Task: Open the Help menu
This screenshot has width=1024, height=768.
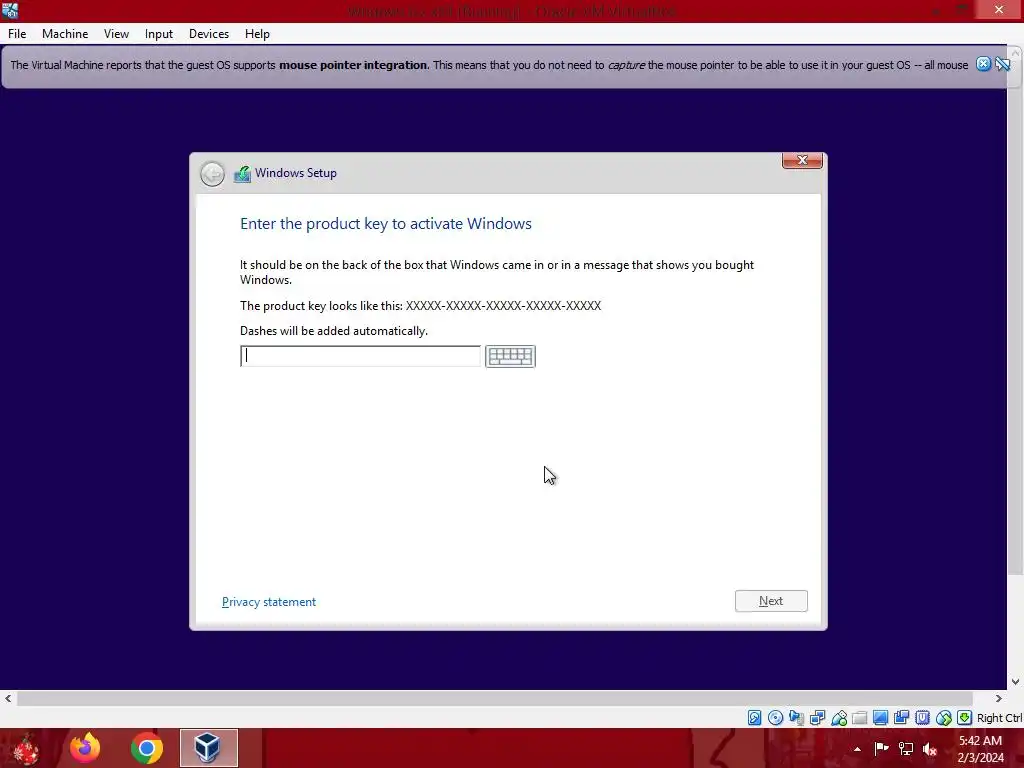Action: click(x=257, y=34)
